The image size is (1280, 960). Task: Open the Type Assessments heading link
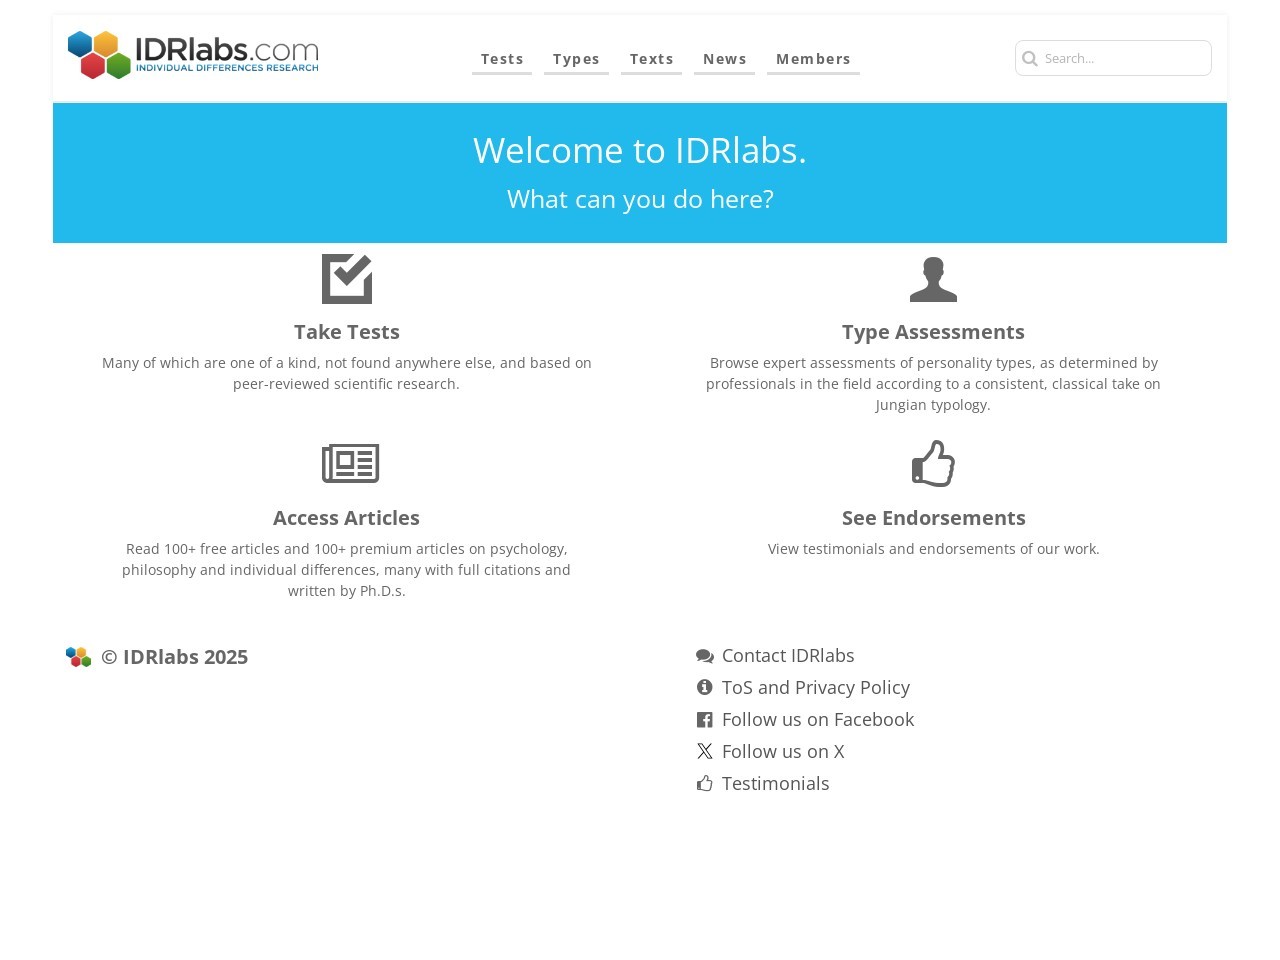click(x=933, y=332)
